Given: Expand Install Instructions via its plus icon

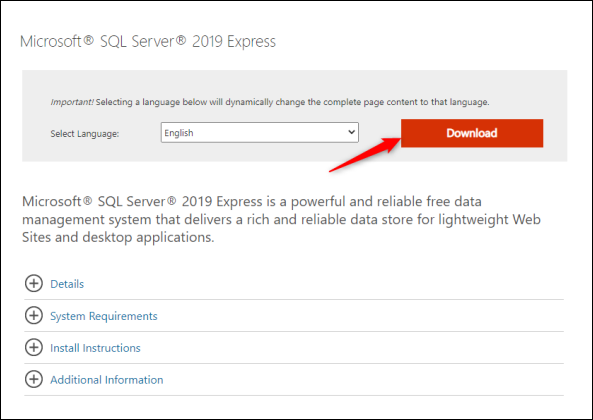Looking at the screenshot, I should 34,347.
